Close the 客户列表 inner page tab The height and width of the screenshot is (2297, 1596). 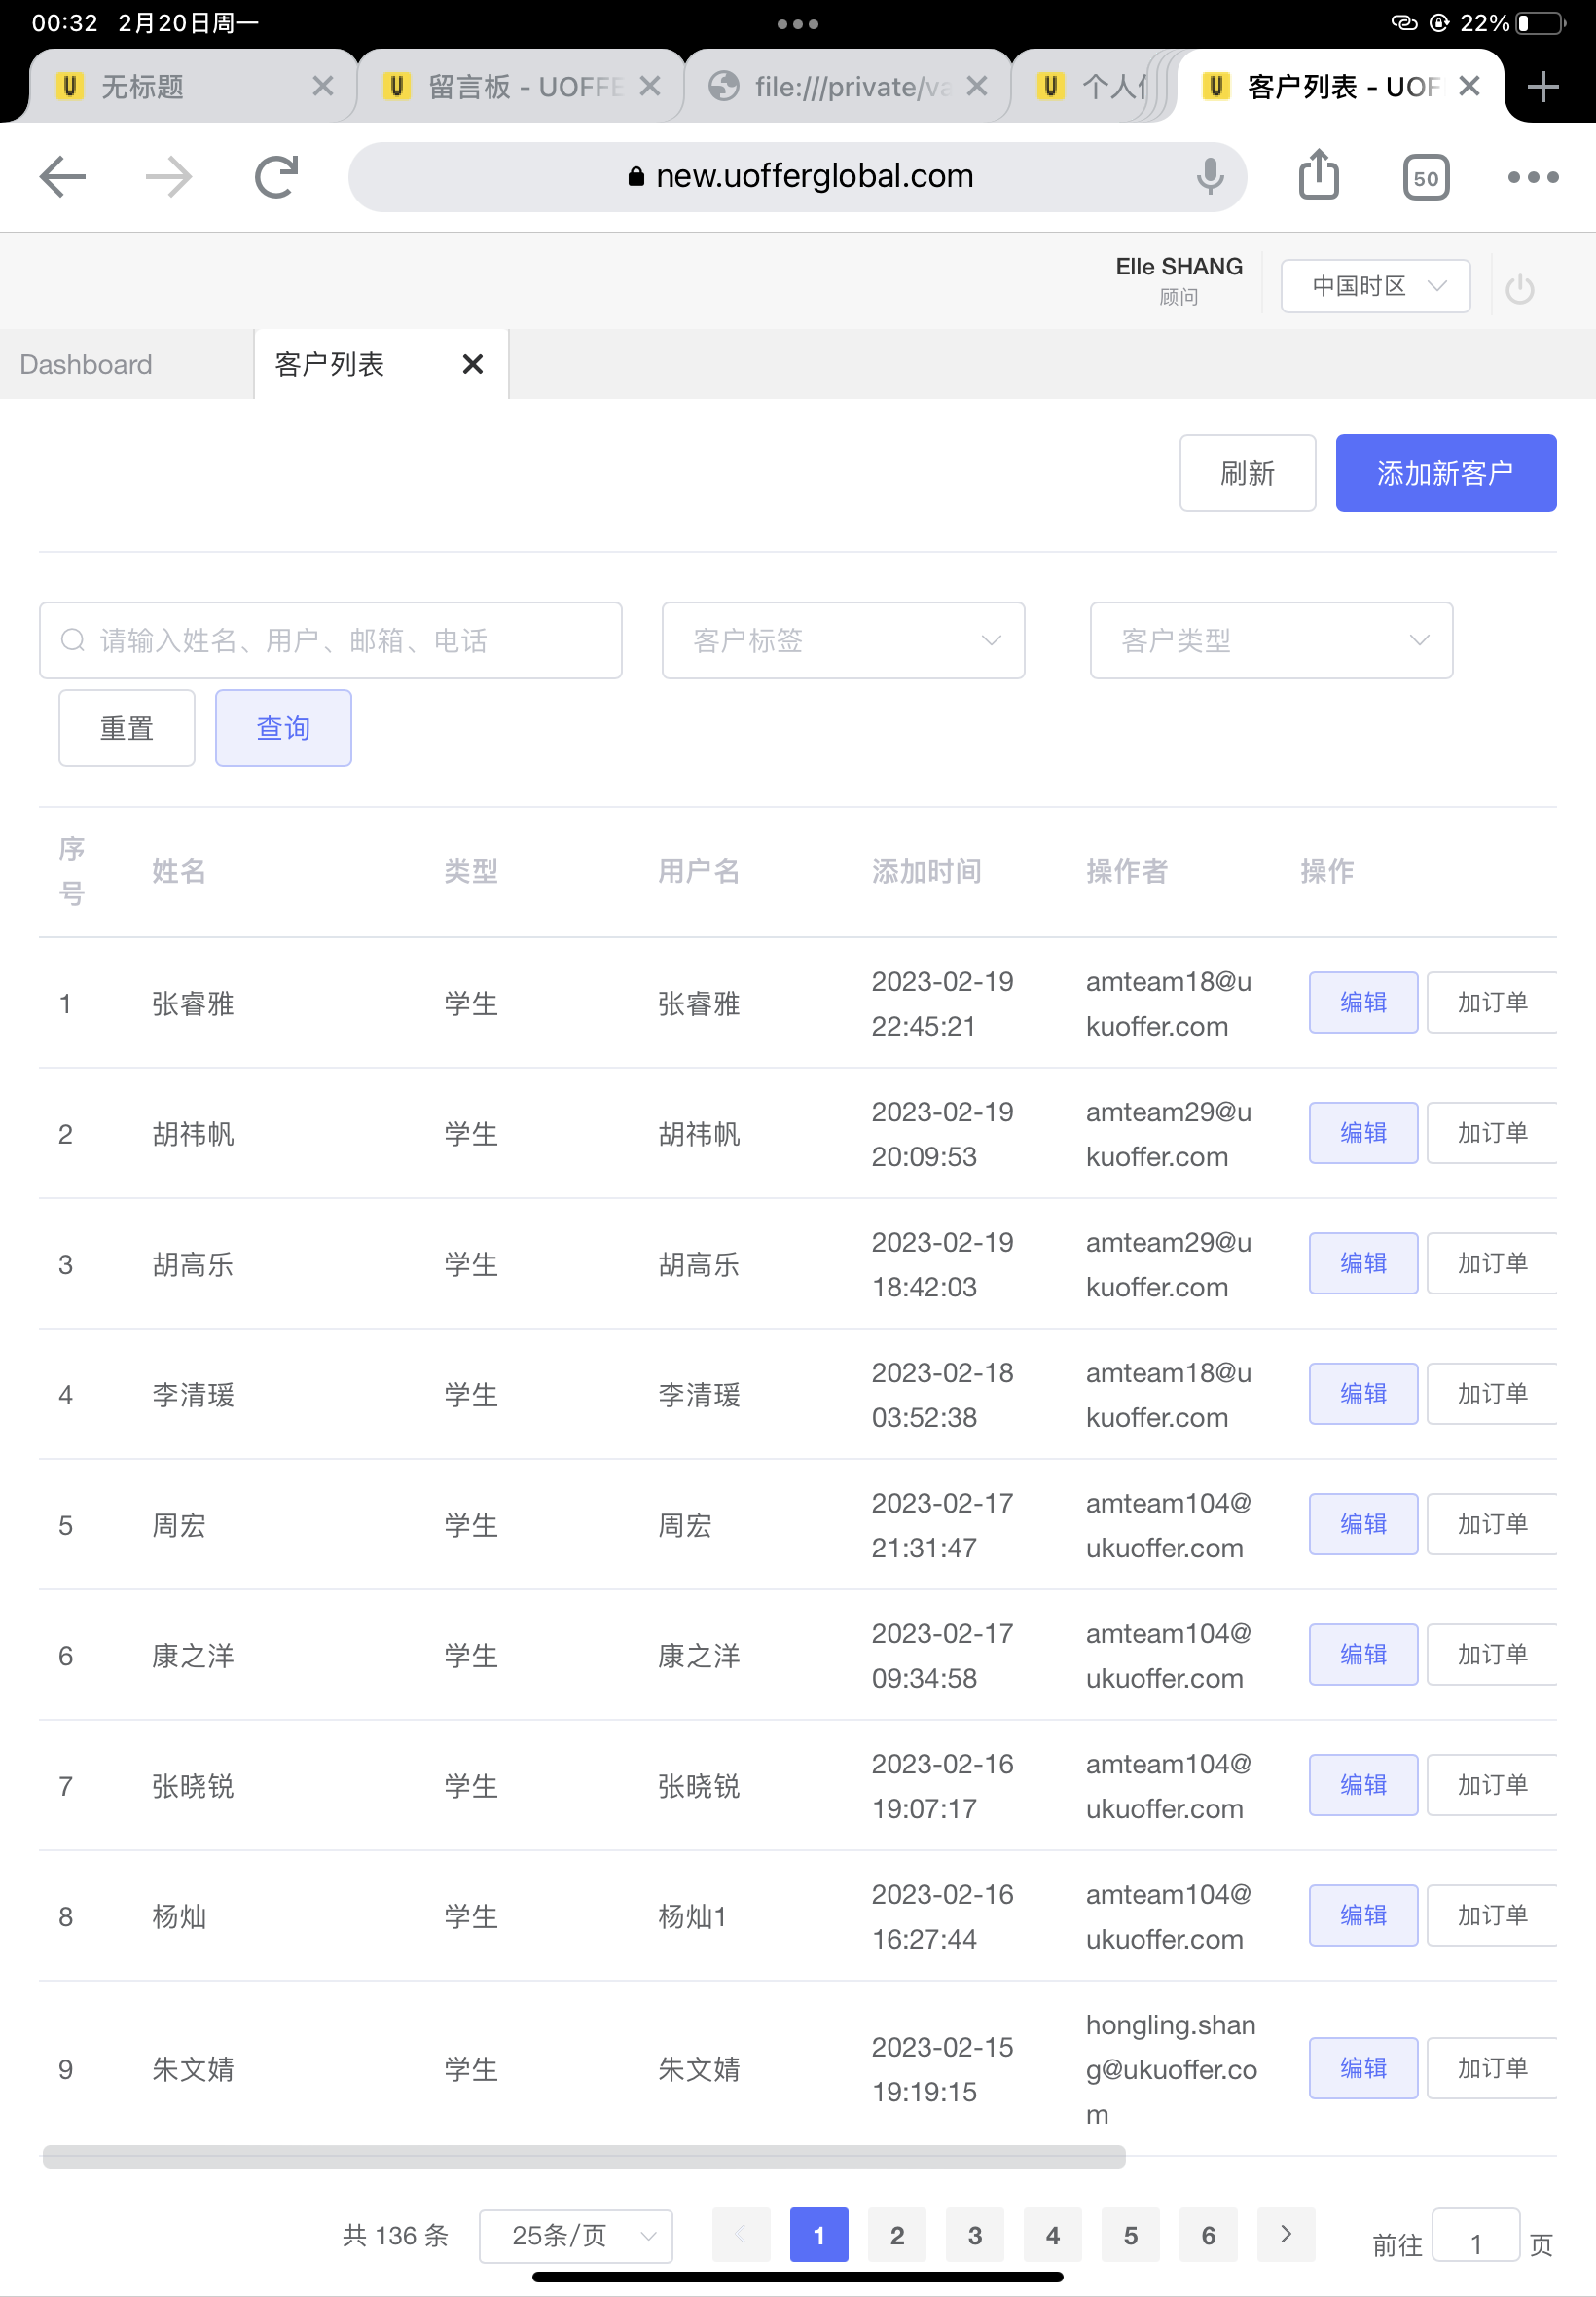coord(473,364)
